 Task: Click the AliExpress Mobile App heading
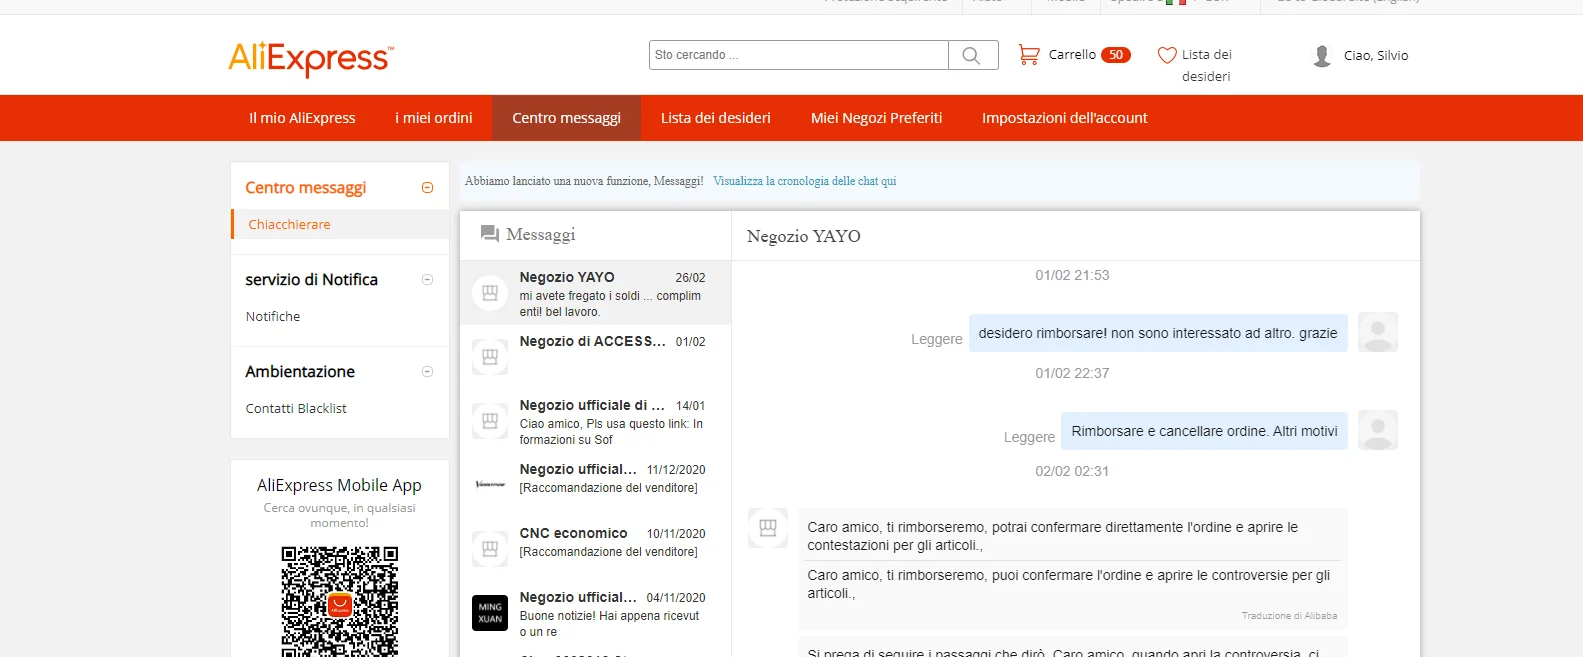click(x=339, y=485)
